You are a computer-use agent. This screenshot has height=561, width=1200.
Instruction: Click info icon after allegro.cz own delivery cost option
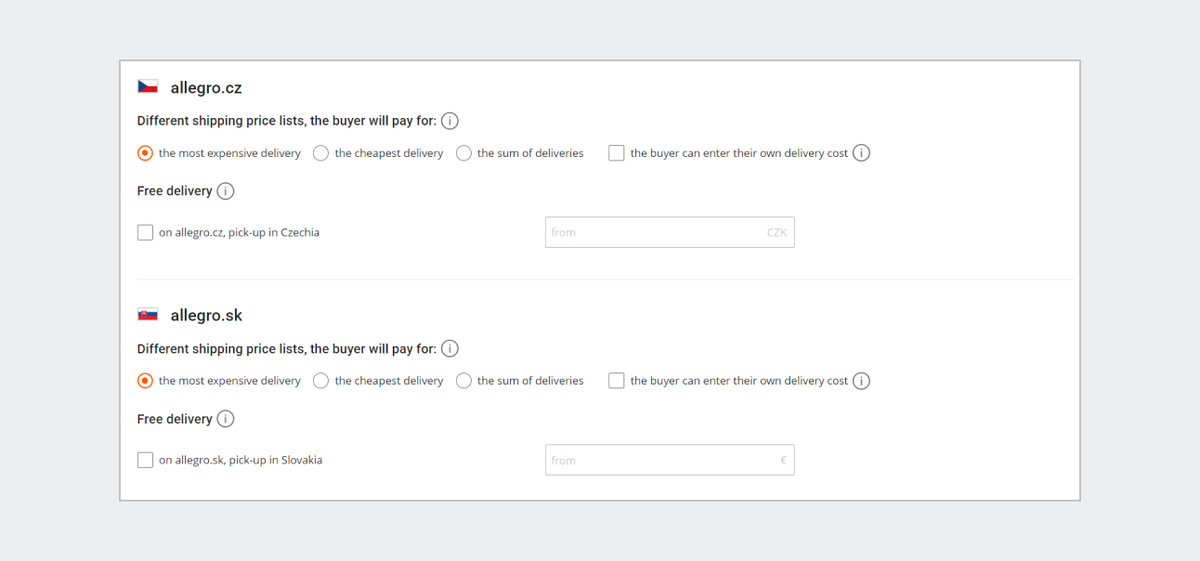[861, 153]
